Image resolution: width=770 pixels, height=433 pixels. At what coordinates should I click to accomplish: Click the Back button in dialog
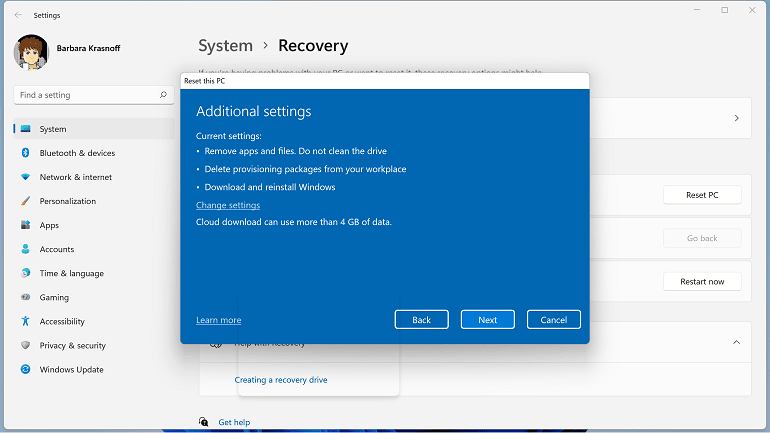pyautogui.click(x=421, y=320)
